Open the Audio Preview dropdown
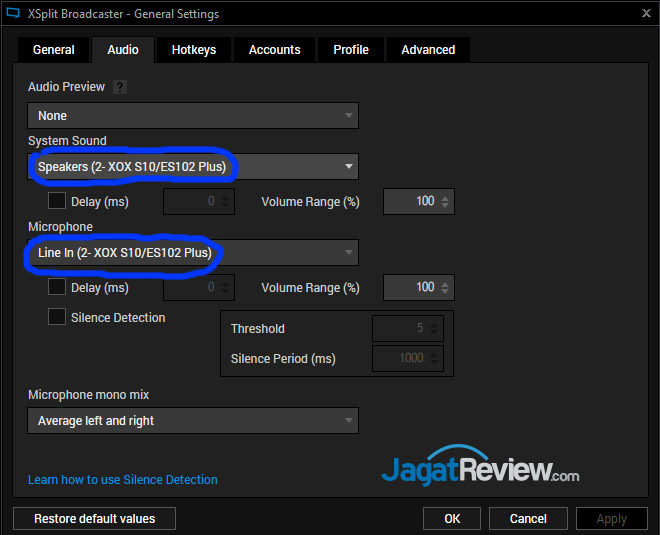 click(193, 116)
